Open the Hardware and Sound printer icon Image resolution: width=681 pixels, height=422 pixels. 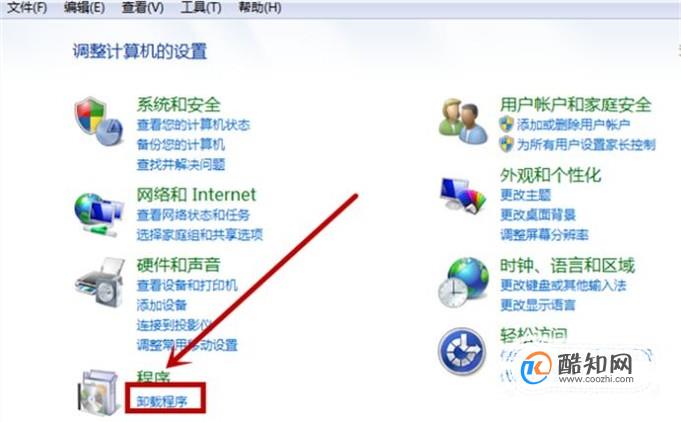[100, 282]
